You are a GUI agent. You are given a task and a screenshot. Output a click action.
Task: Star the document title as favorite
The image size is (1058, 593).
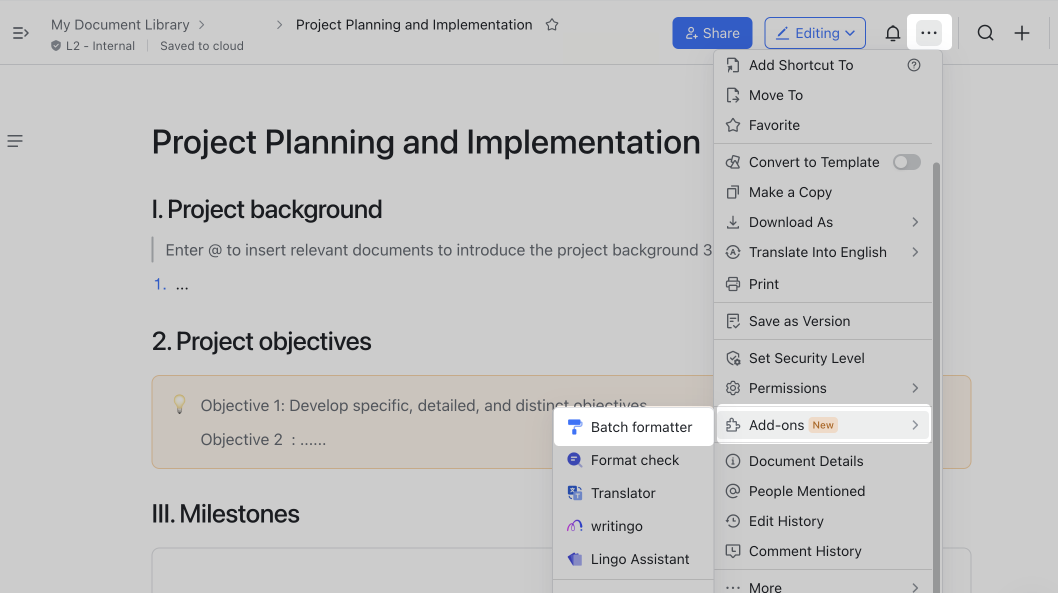point(552,25)
